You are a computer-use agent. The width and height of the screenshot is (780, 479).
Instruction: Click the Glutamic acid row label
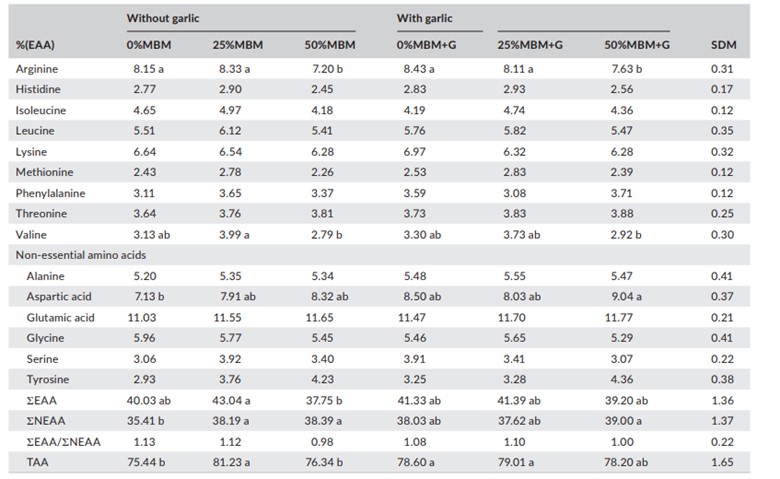(62, 315)
